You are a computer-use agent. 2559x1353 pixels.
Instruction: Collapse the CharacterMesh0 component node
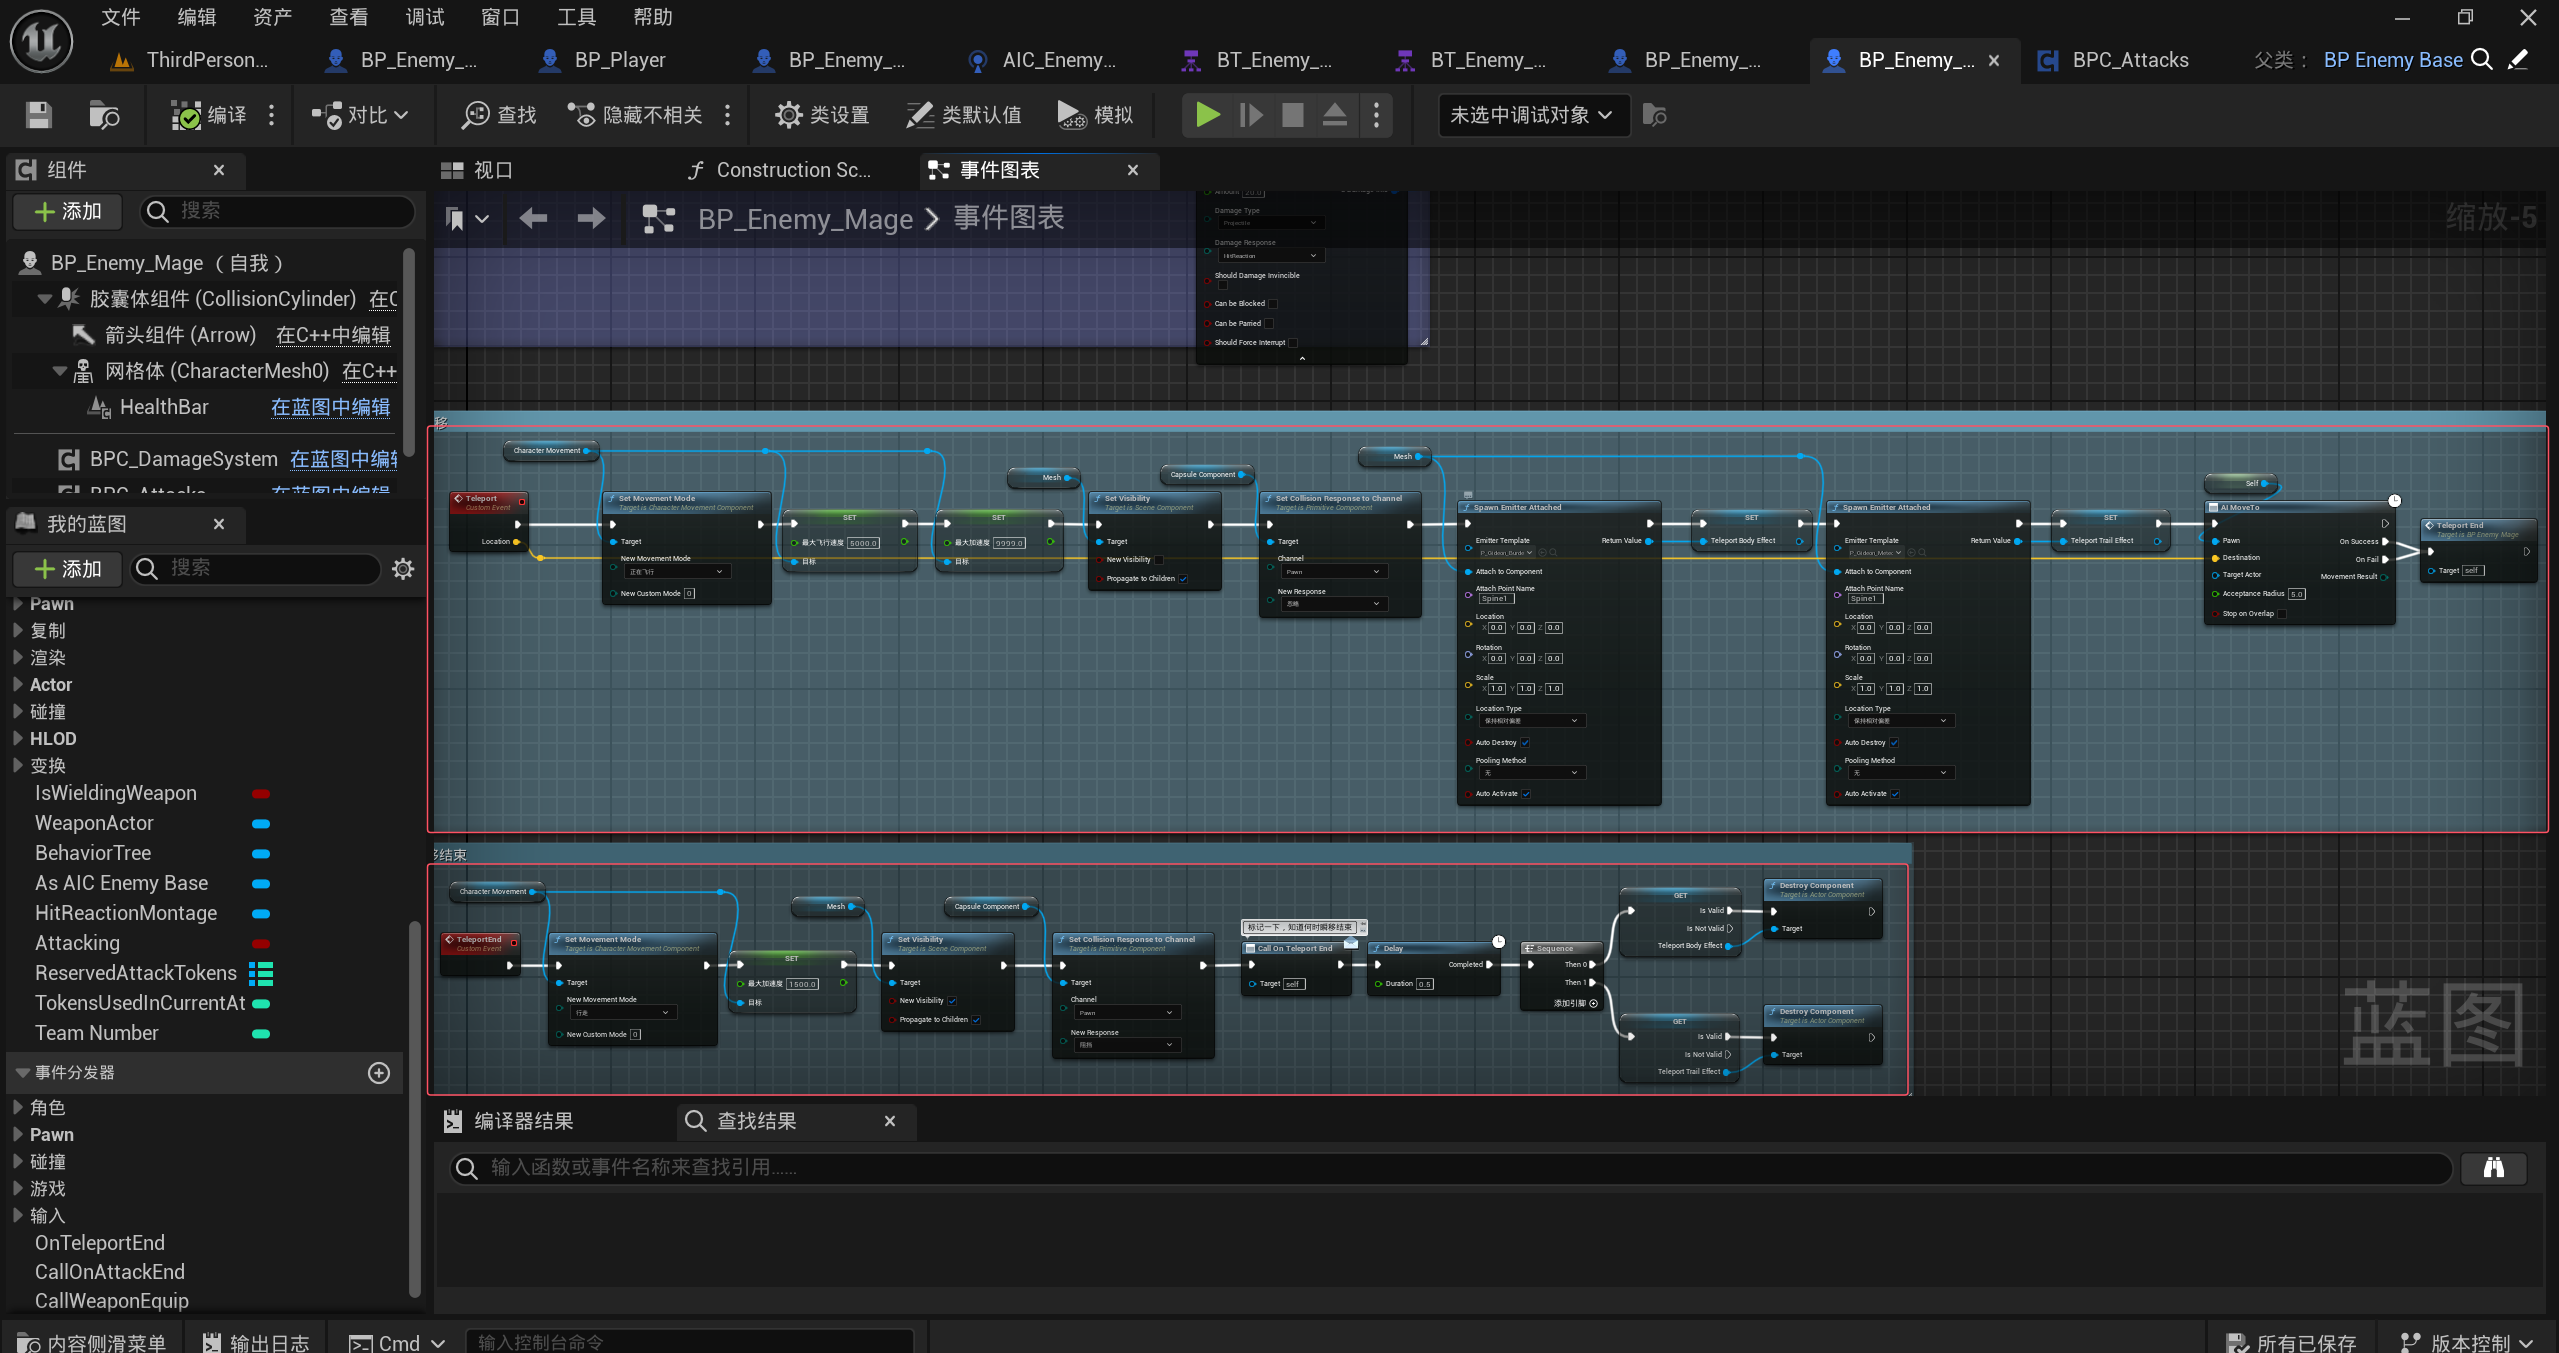click(x=59, y=371)
